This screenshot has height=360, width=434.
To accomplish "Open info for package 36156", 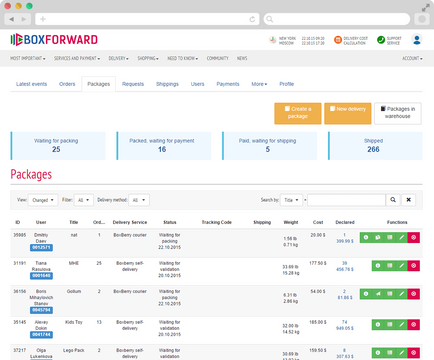I will [366, 294].
